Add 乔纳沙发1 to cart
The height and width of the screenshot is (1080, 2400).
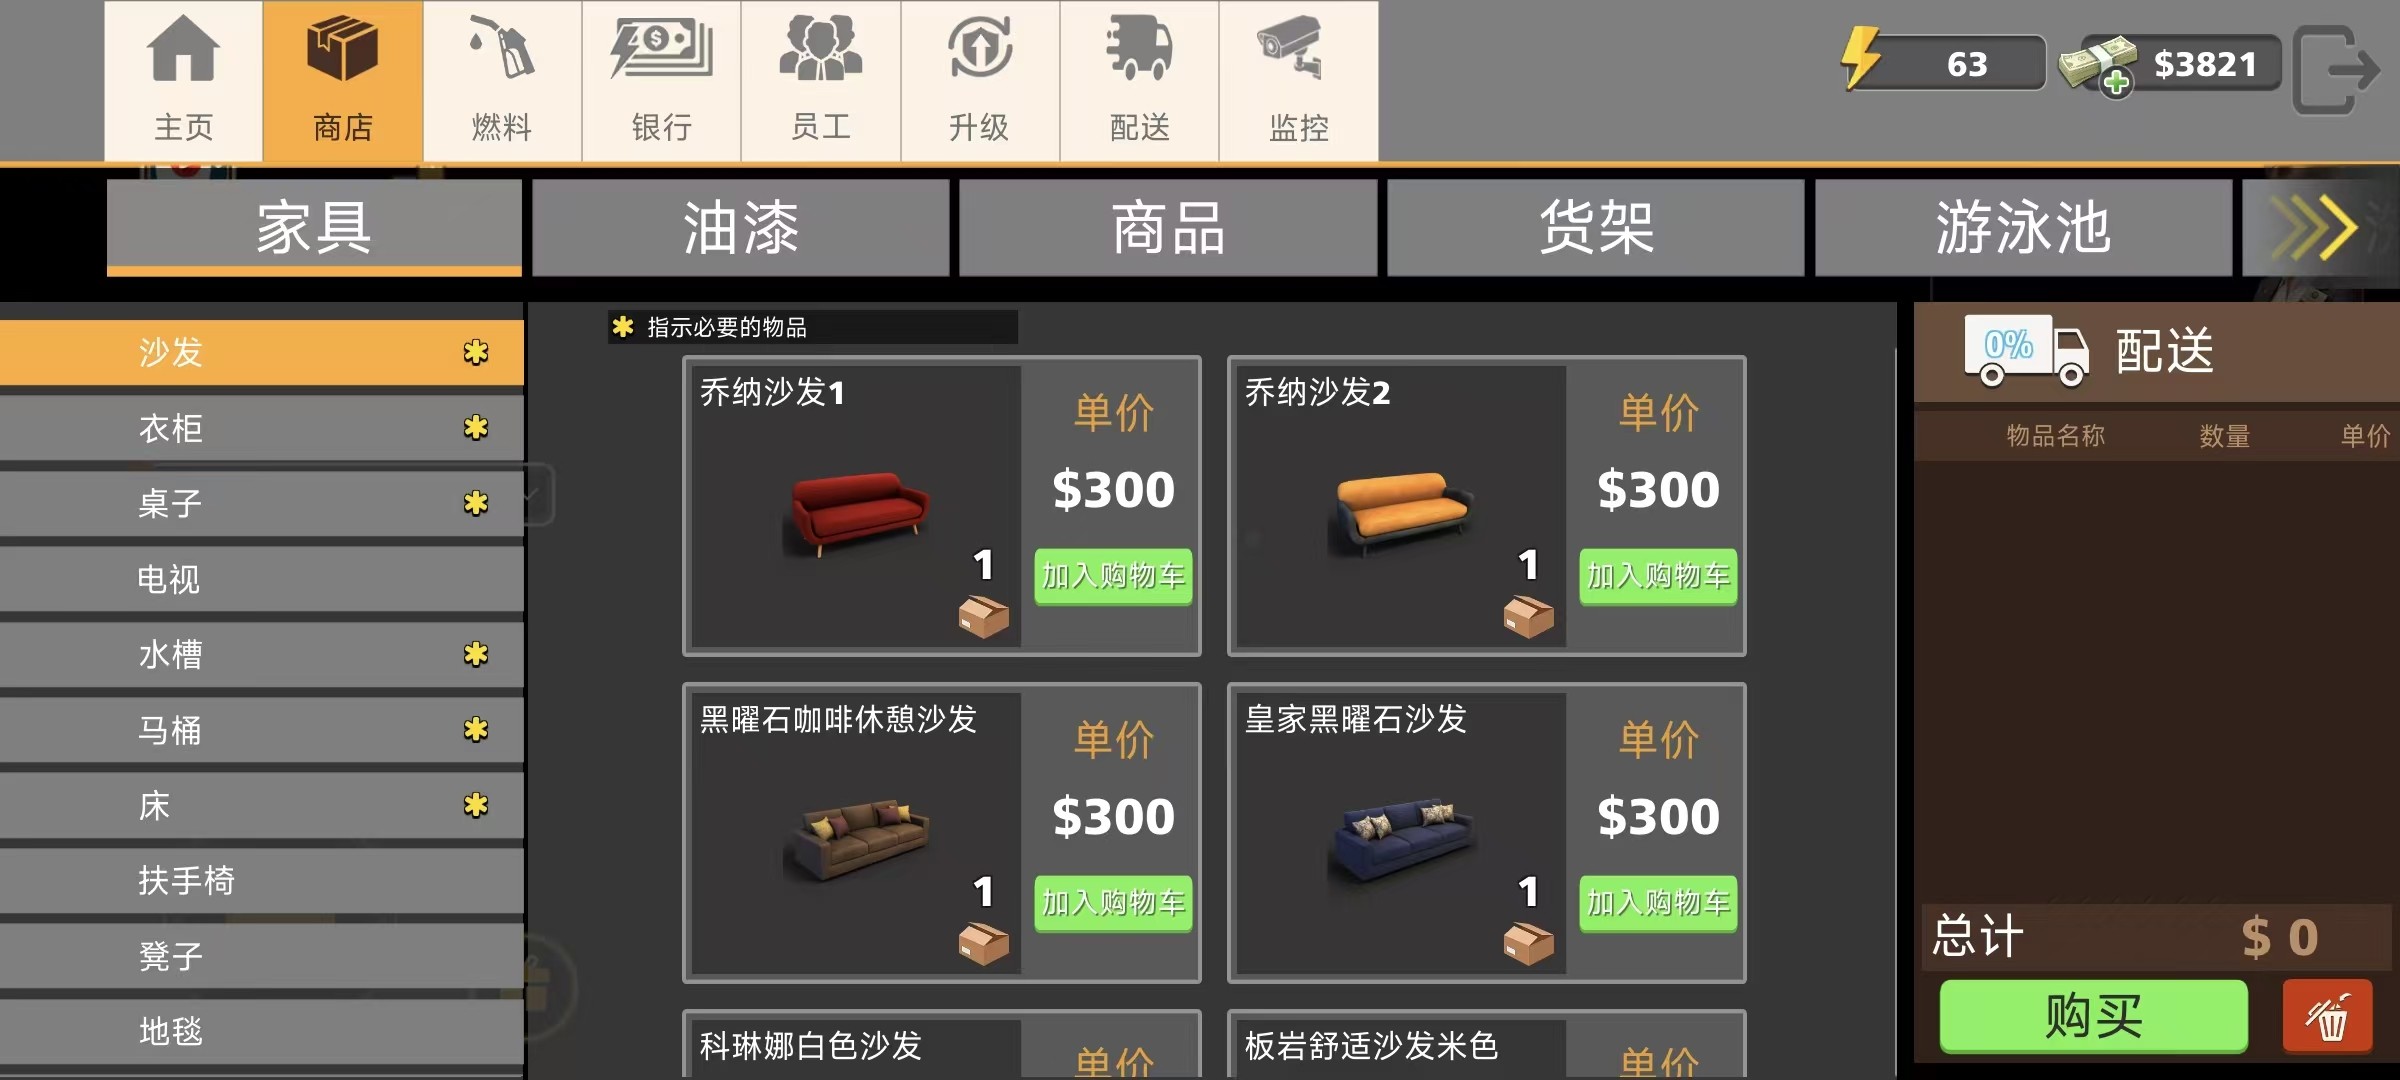click(x=1113, y=576)
